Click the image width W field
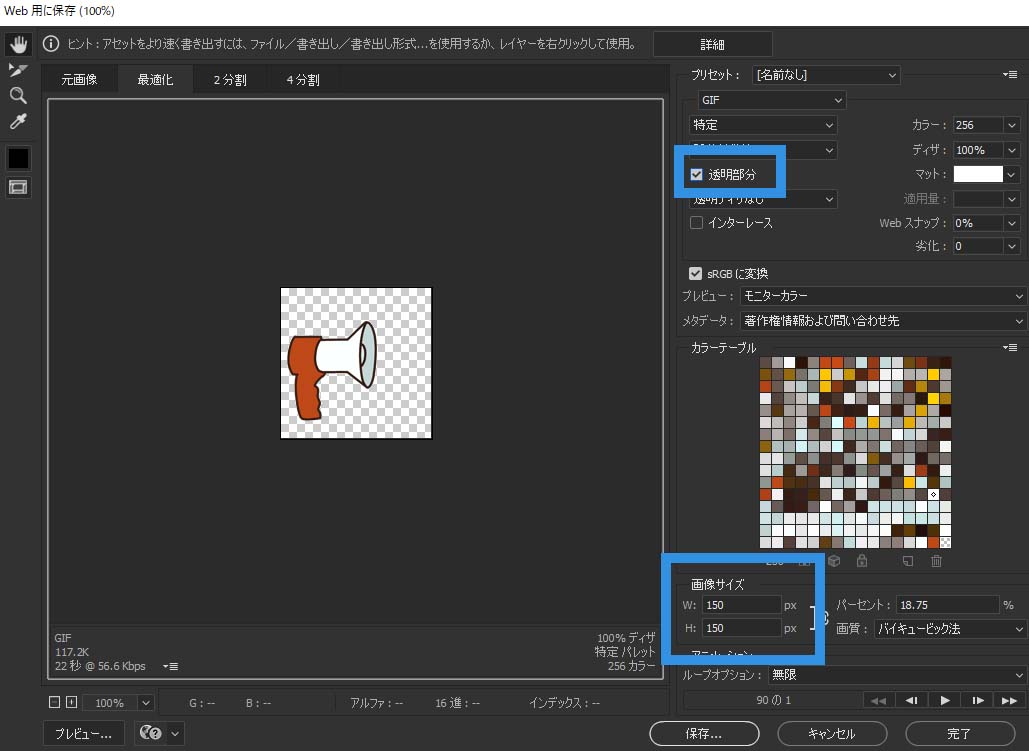 tap(741, 605)
